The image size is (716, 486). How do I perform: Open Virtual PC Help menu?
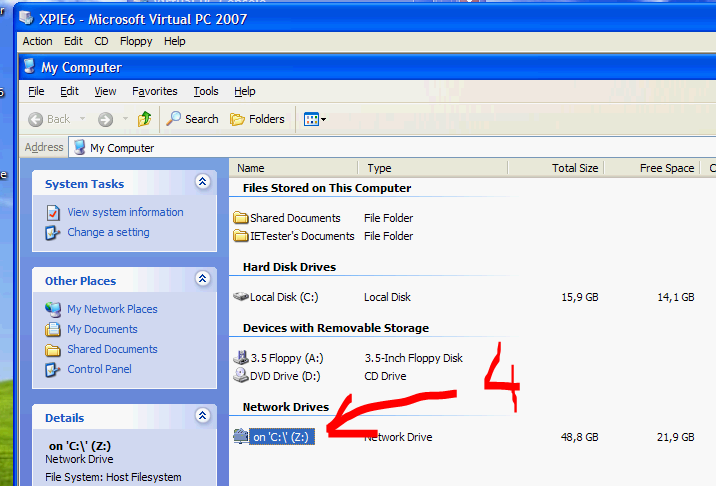tap(174, 41)
